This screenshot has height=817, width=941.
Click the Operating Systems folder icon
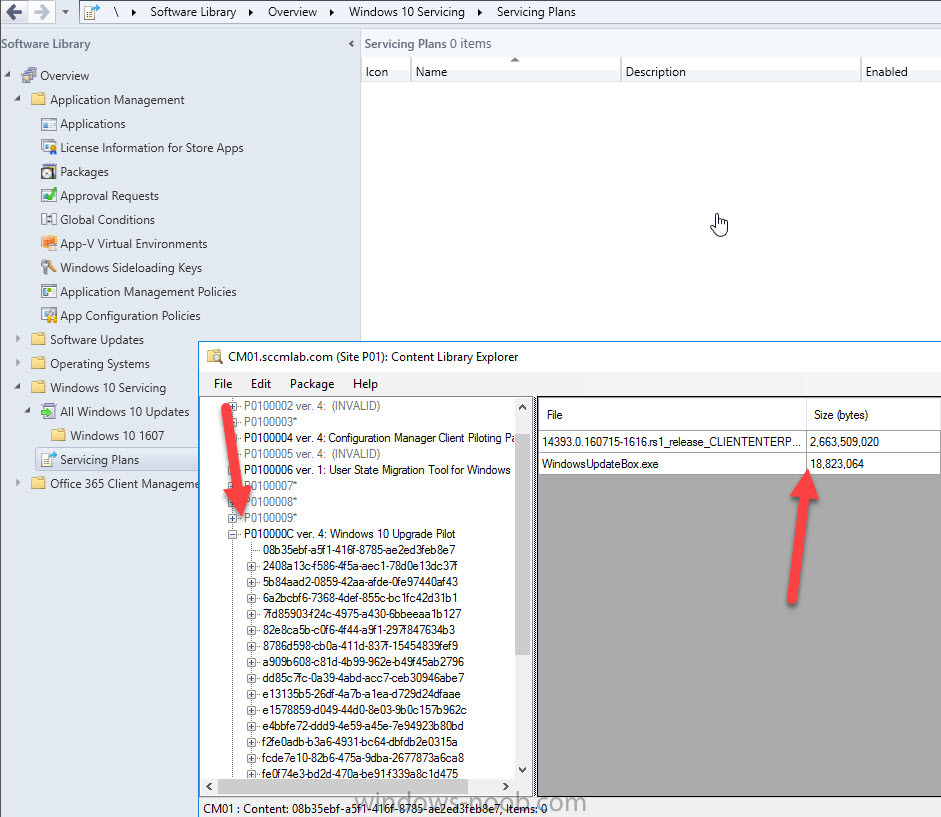[x=38, y=363]
